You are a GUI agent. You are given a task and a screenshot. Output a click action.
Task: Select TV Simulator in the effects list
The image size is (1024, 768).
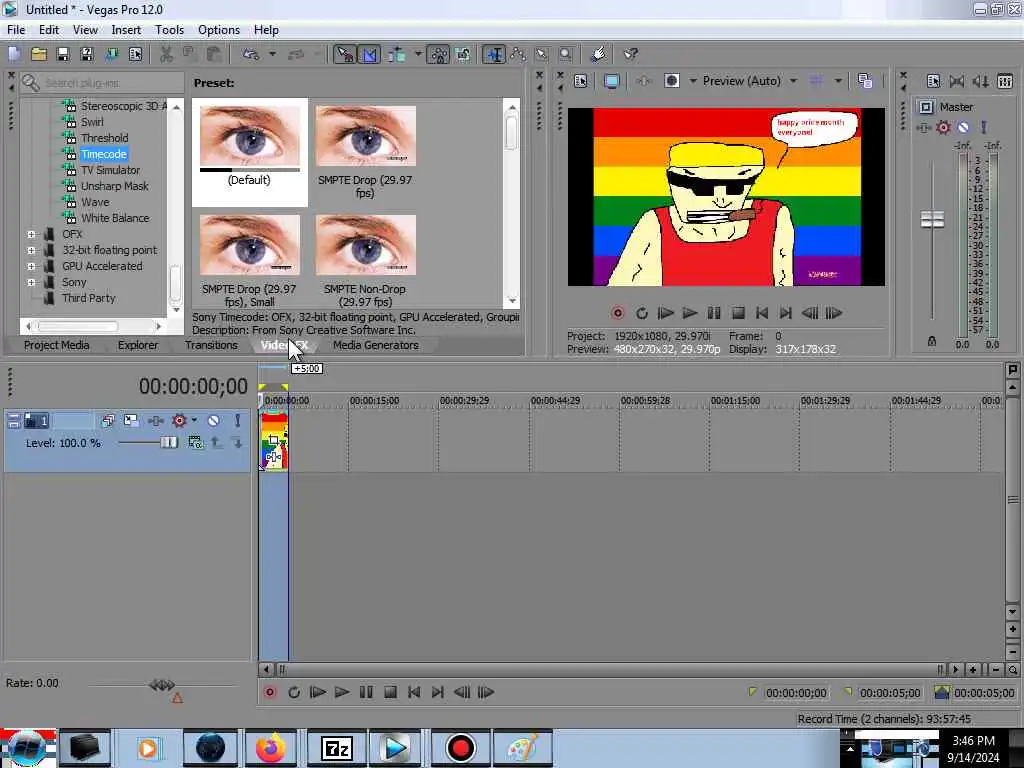[x=110, y=170]
